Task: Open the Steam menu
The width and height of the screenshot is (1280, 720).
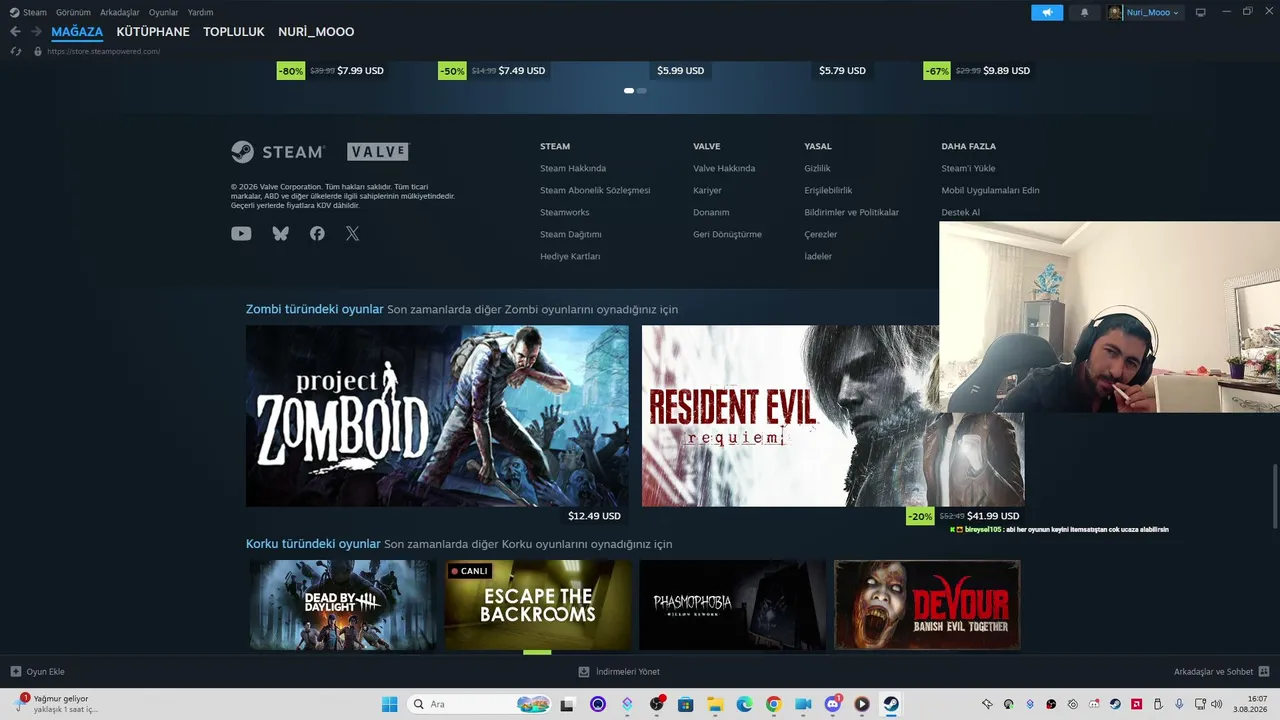Action: pyautogui.click(x=29, y=12)
